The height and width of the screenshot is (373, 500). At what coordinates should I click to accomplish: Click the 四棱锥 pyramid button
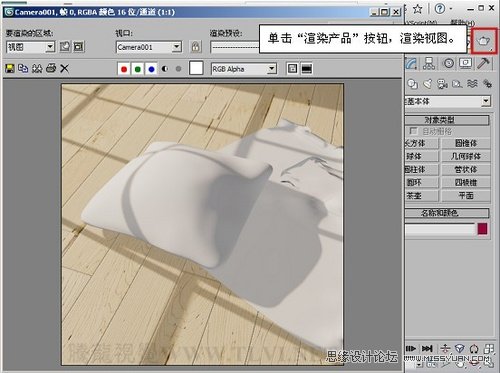(x=466, y=183)
